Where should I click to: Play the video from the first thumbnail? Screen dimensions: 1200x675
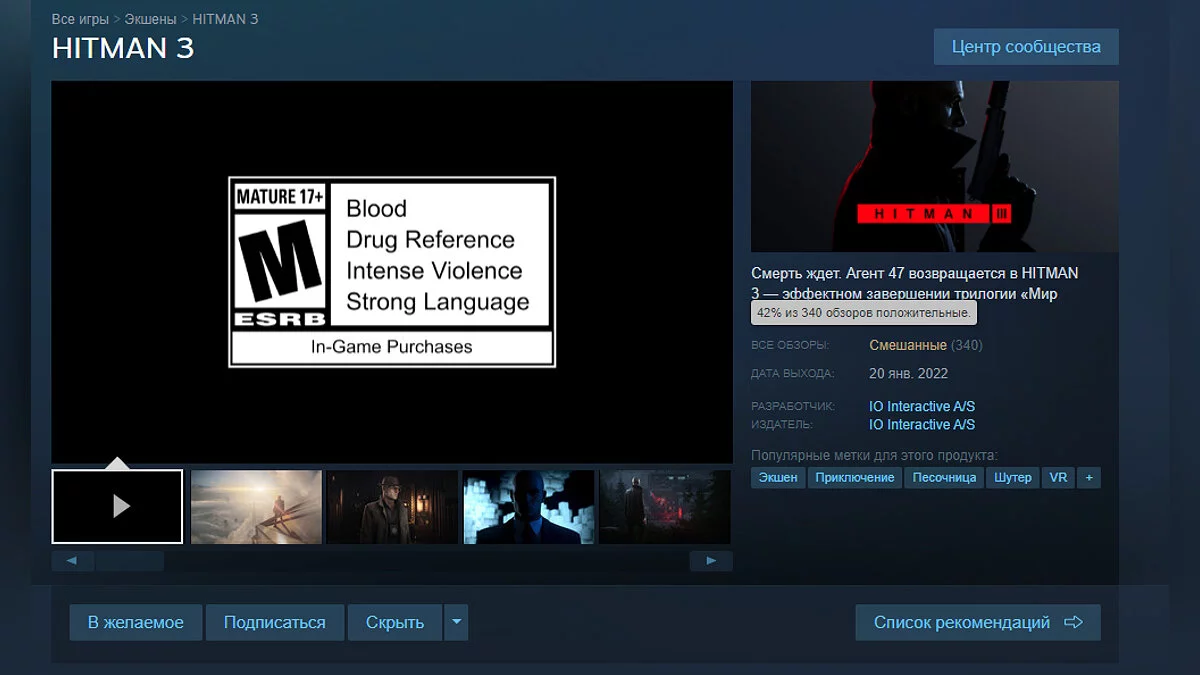point(117,506)
